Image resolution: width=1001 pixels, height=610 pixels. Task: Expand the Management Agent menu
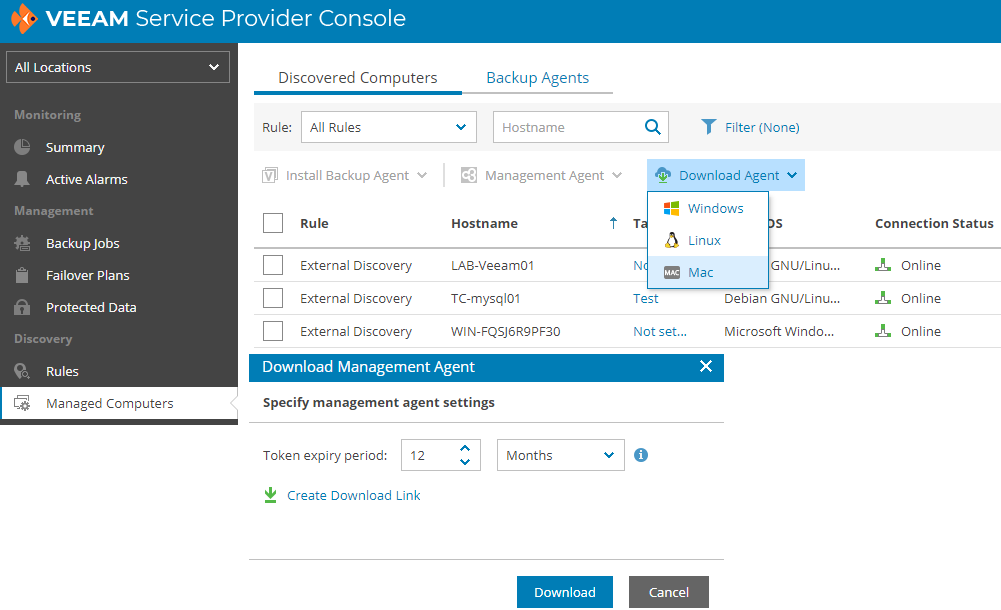617,175
